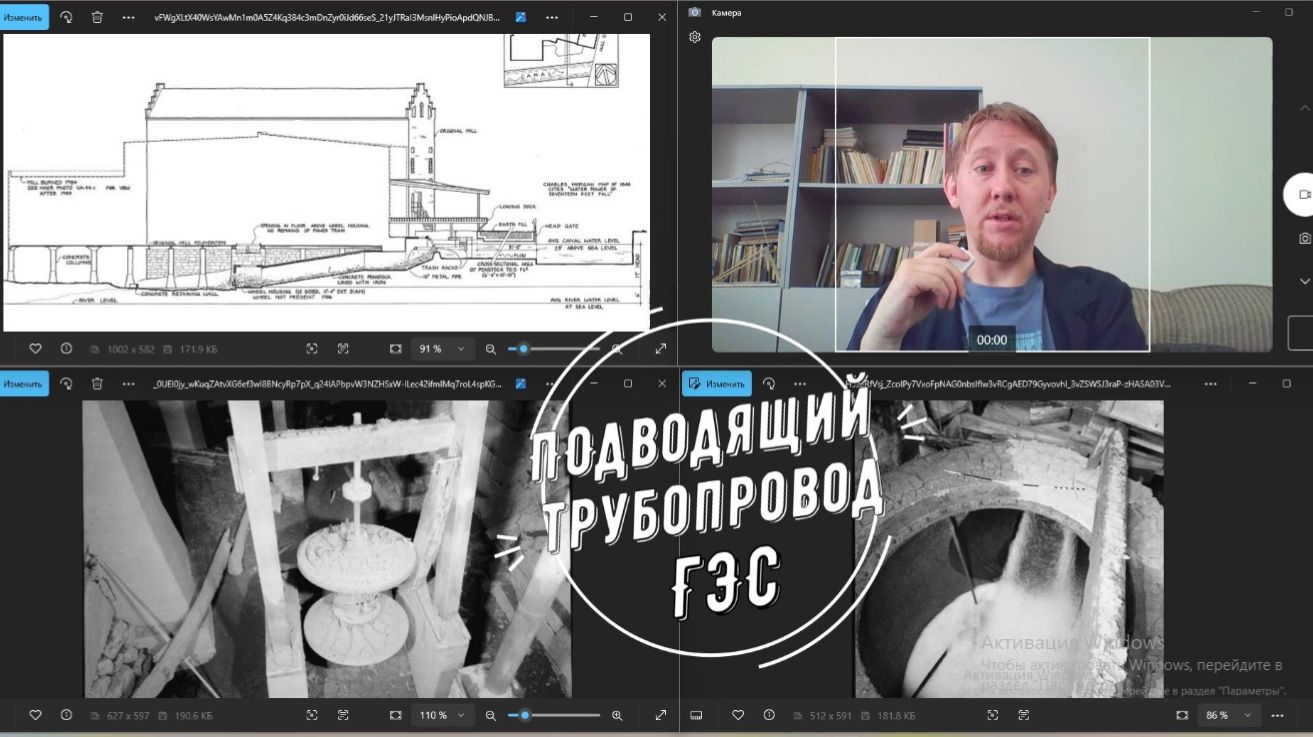Open the Designer icon in the diagram window
The height and width of the screenshot is (737, 1313).
point(521,17)
